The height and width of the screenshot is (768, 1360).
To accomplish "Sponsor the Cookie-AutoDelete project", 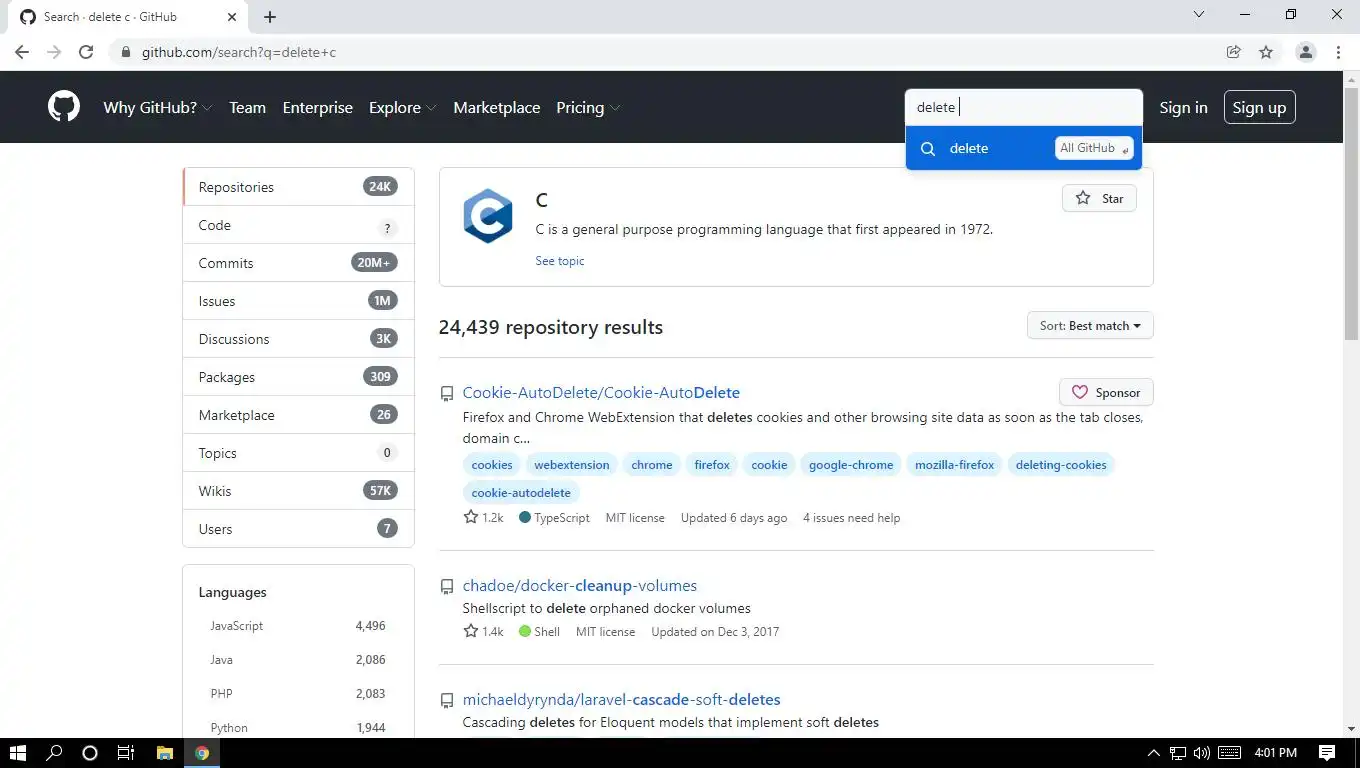I will tap(1106, 392).
